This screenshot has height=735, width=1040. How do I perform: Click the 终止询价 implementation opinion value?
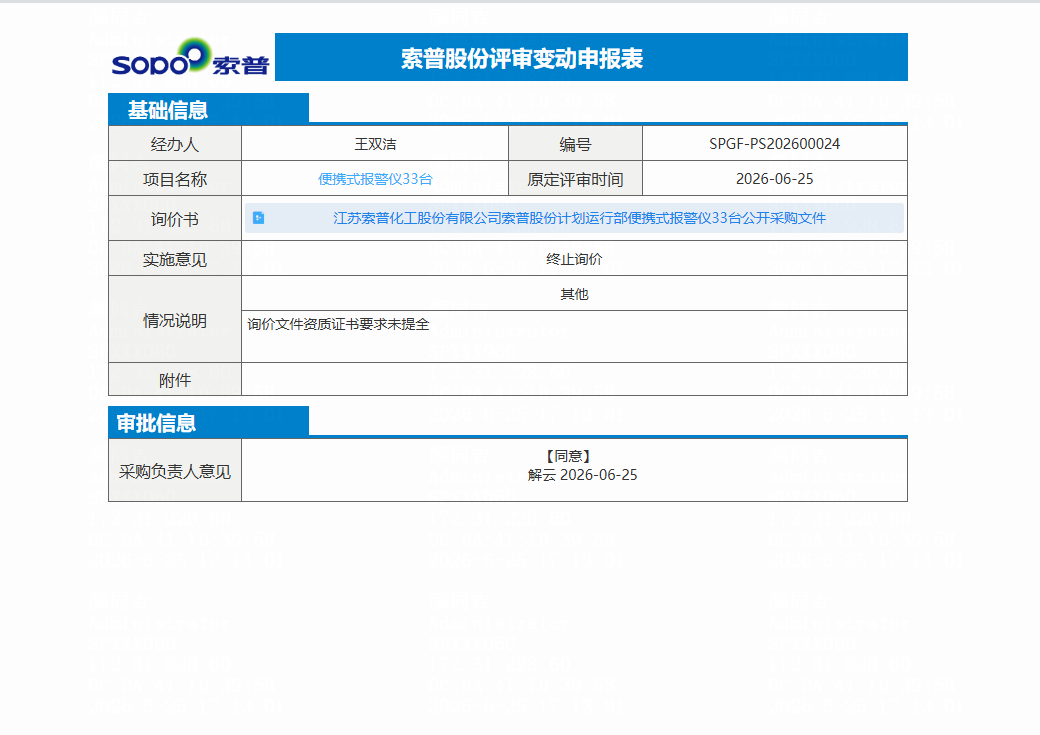[574, 259]
